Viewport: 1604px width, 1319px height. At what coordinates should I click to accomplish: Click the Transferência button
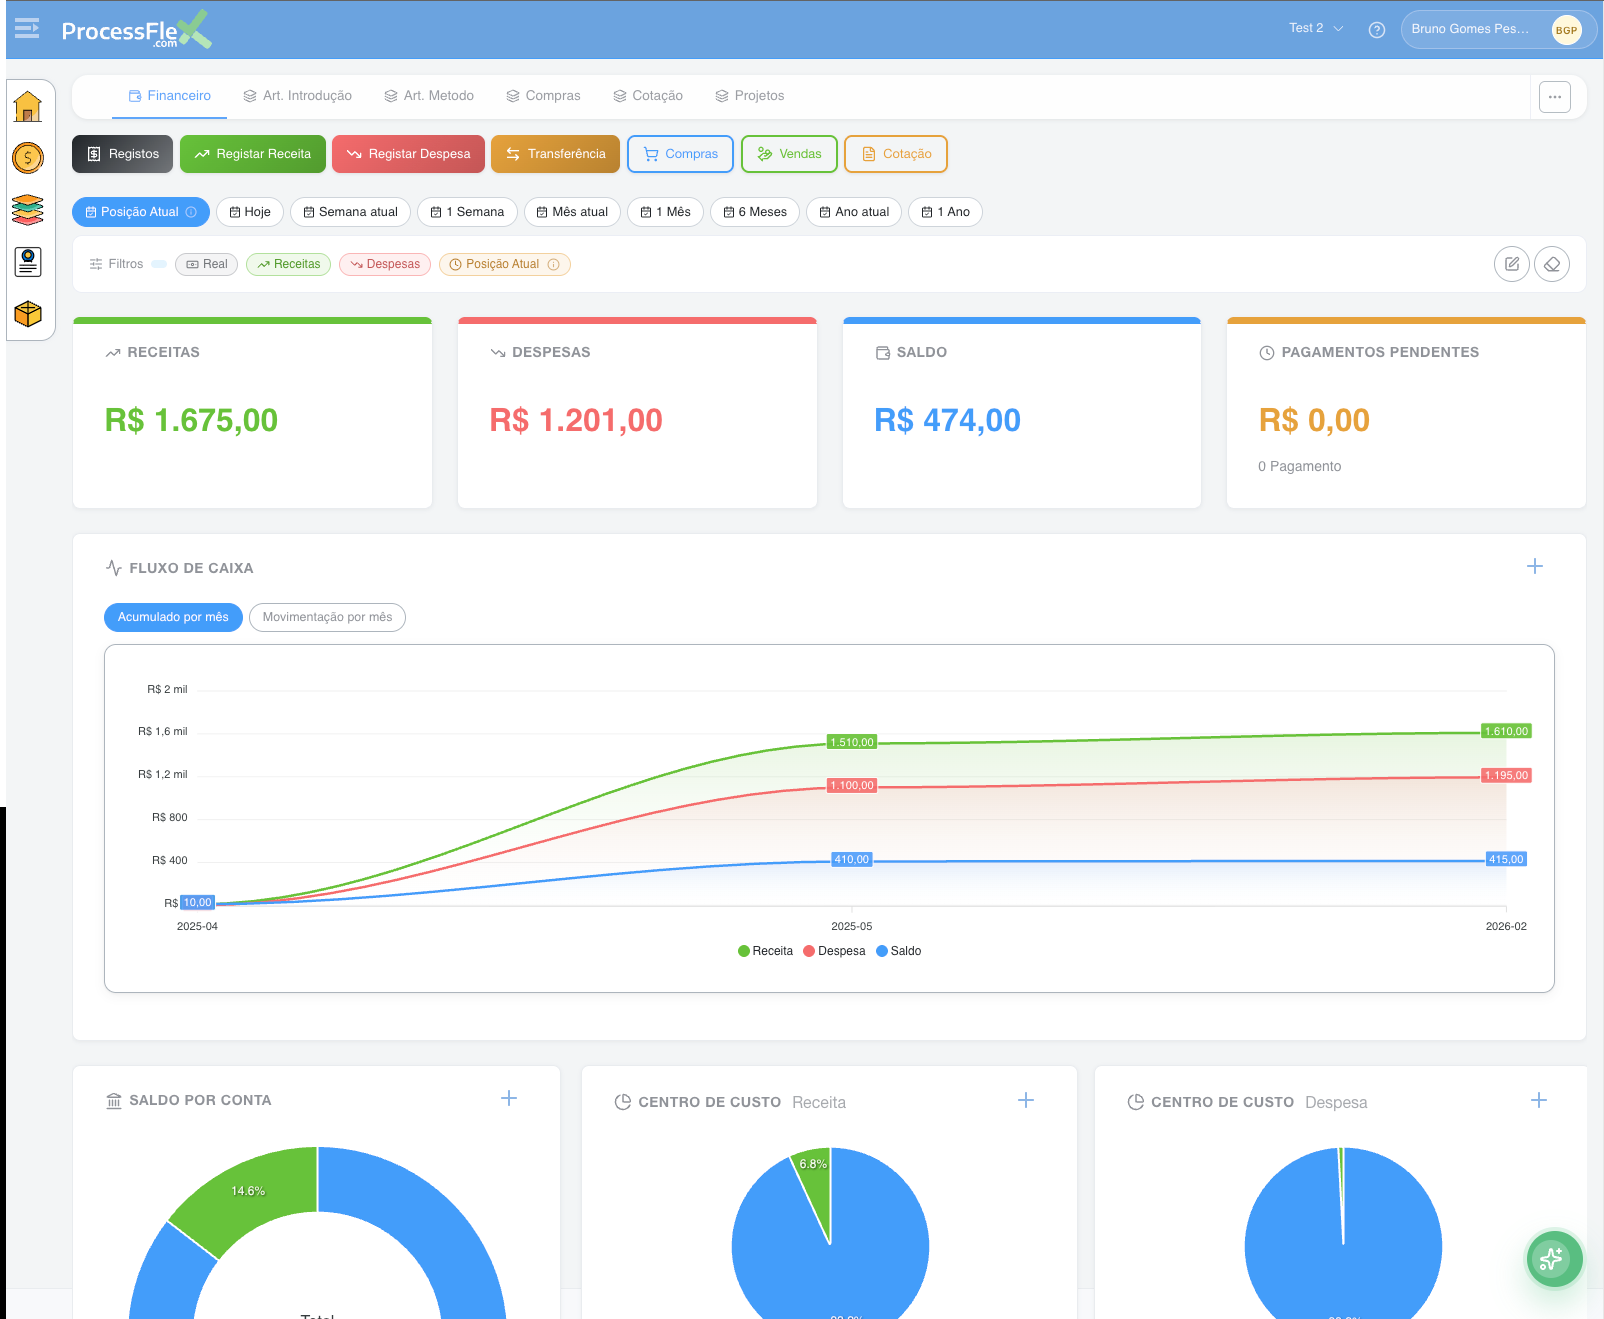click(555, 154)
